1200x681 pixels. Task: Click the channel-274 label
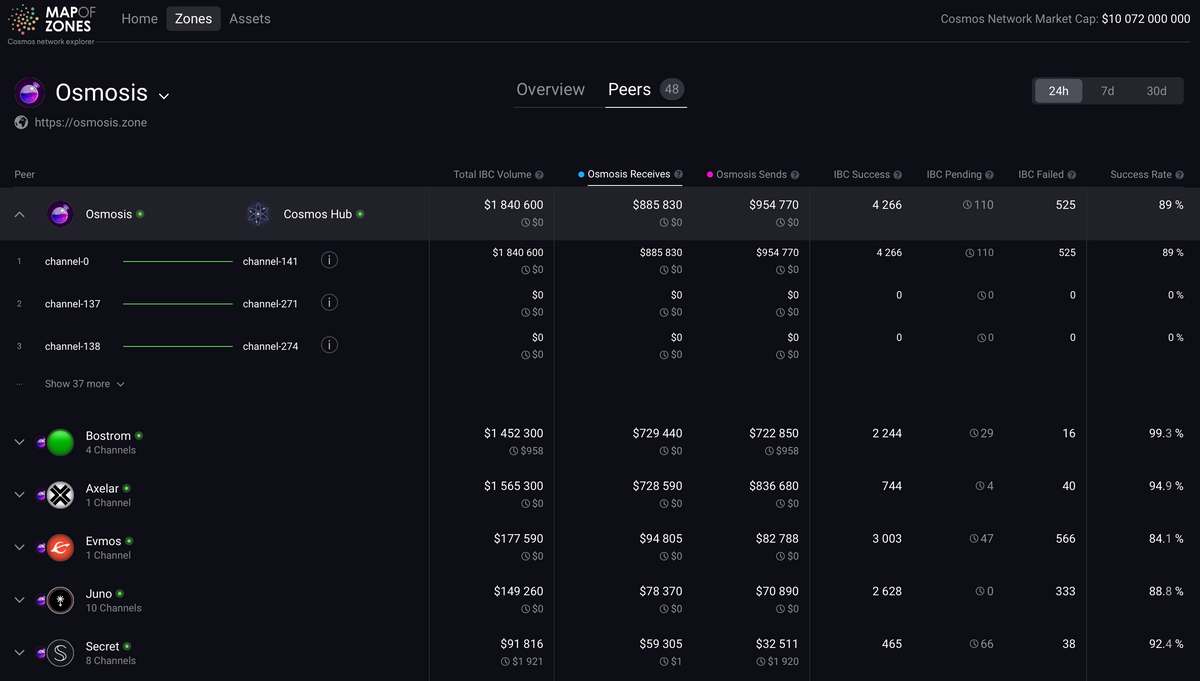[270, 347]
